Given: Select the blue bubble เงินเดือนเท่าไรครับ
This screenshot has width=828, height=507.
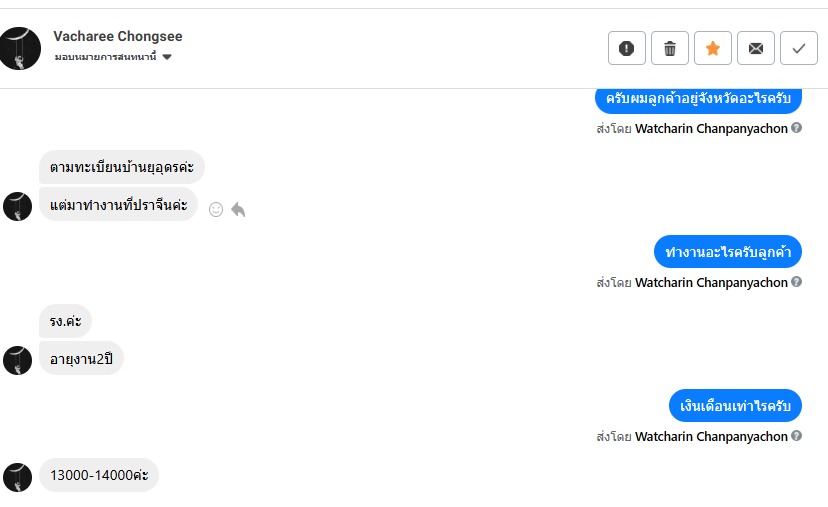Looking at the screenshot, I should coord(735,406).
